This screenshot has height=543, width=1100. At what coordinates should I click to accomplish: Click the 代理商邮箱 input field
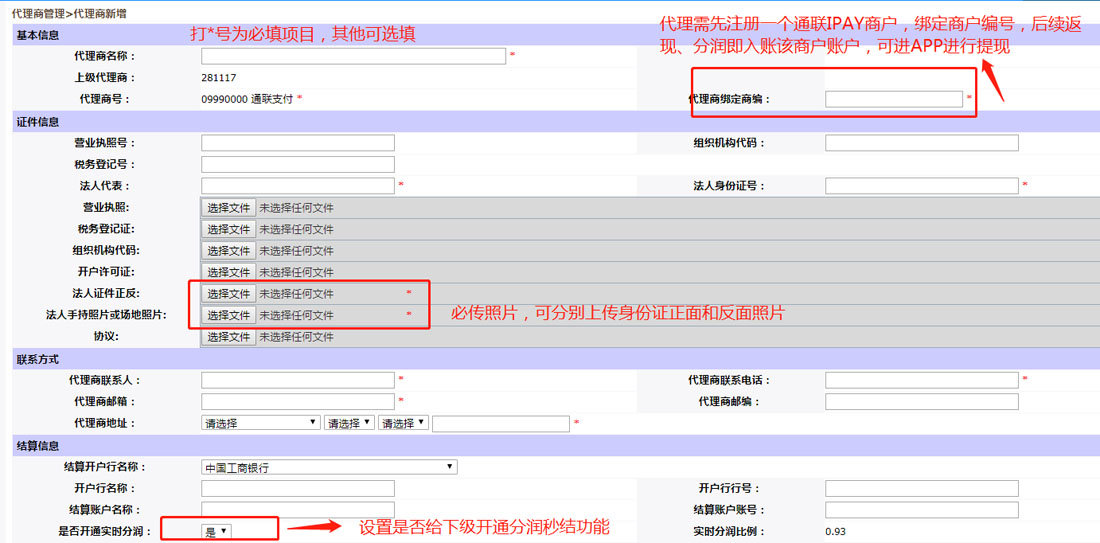click(x=297, y=402)
